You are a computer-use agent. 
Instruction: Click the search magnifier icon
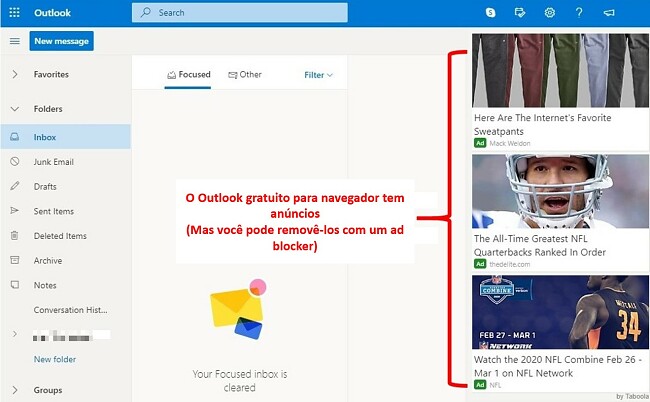(x=146, y=12)
